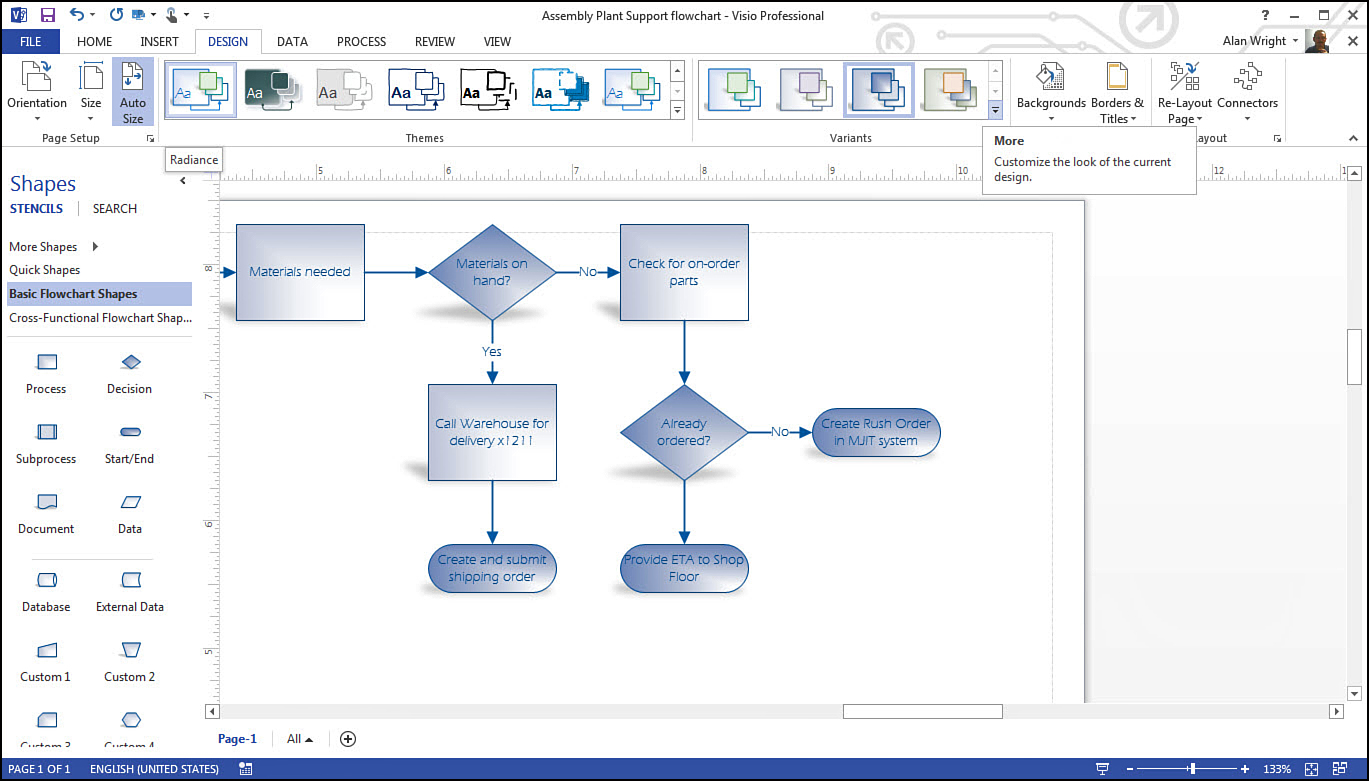Switch to the HOME tab
Viewport: 1369px width, 781px height.
(95, 42)
